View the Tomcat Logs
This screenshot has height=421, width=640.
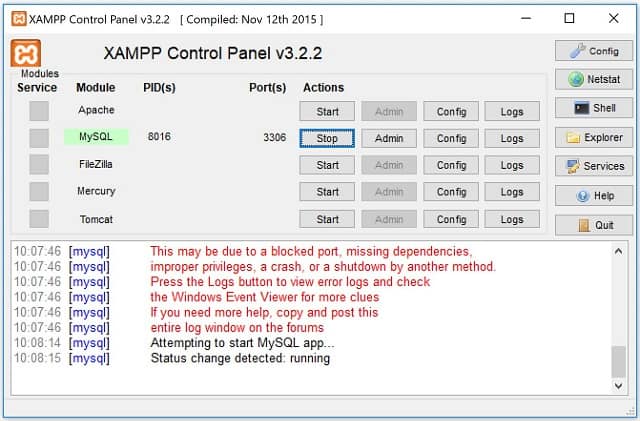pos(512,219)
